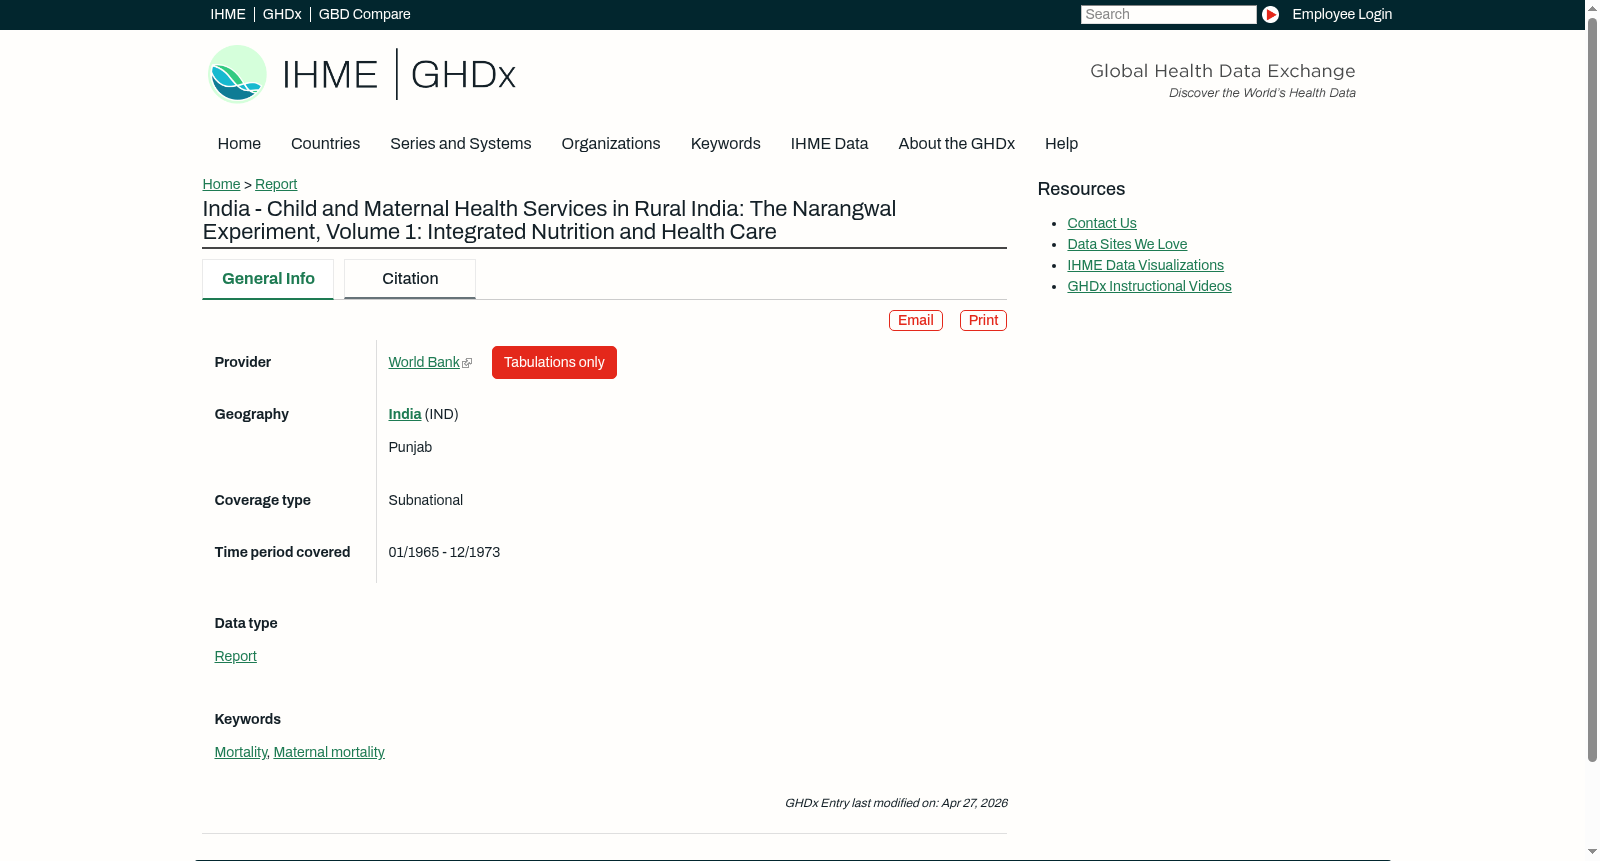Click the IHME GHDx logo

362,74
